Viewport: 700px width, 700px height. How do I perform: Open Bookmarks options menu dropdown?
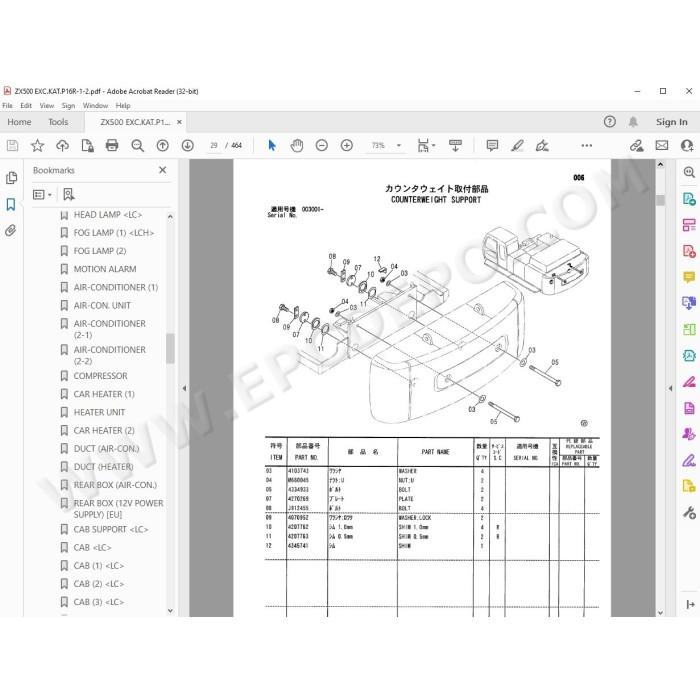42,194
